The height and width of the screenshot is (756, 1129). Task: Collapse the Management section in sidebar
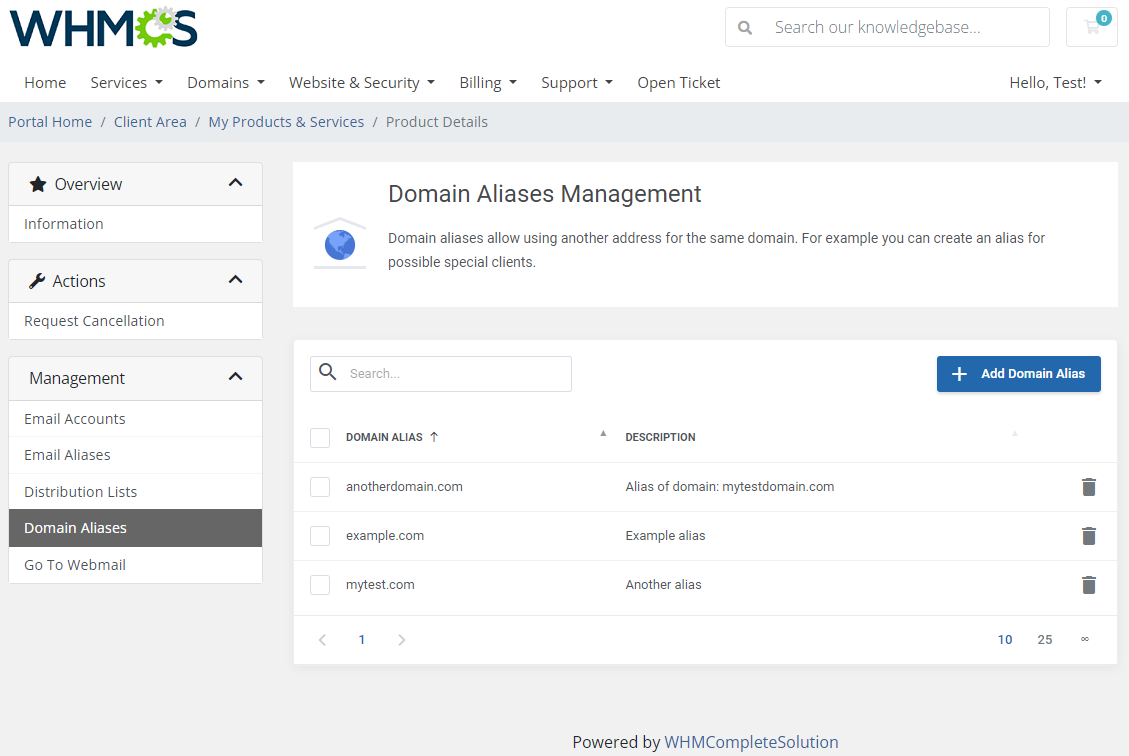pos(235,377)
